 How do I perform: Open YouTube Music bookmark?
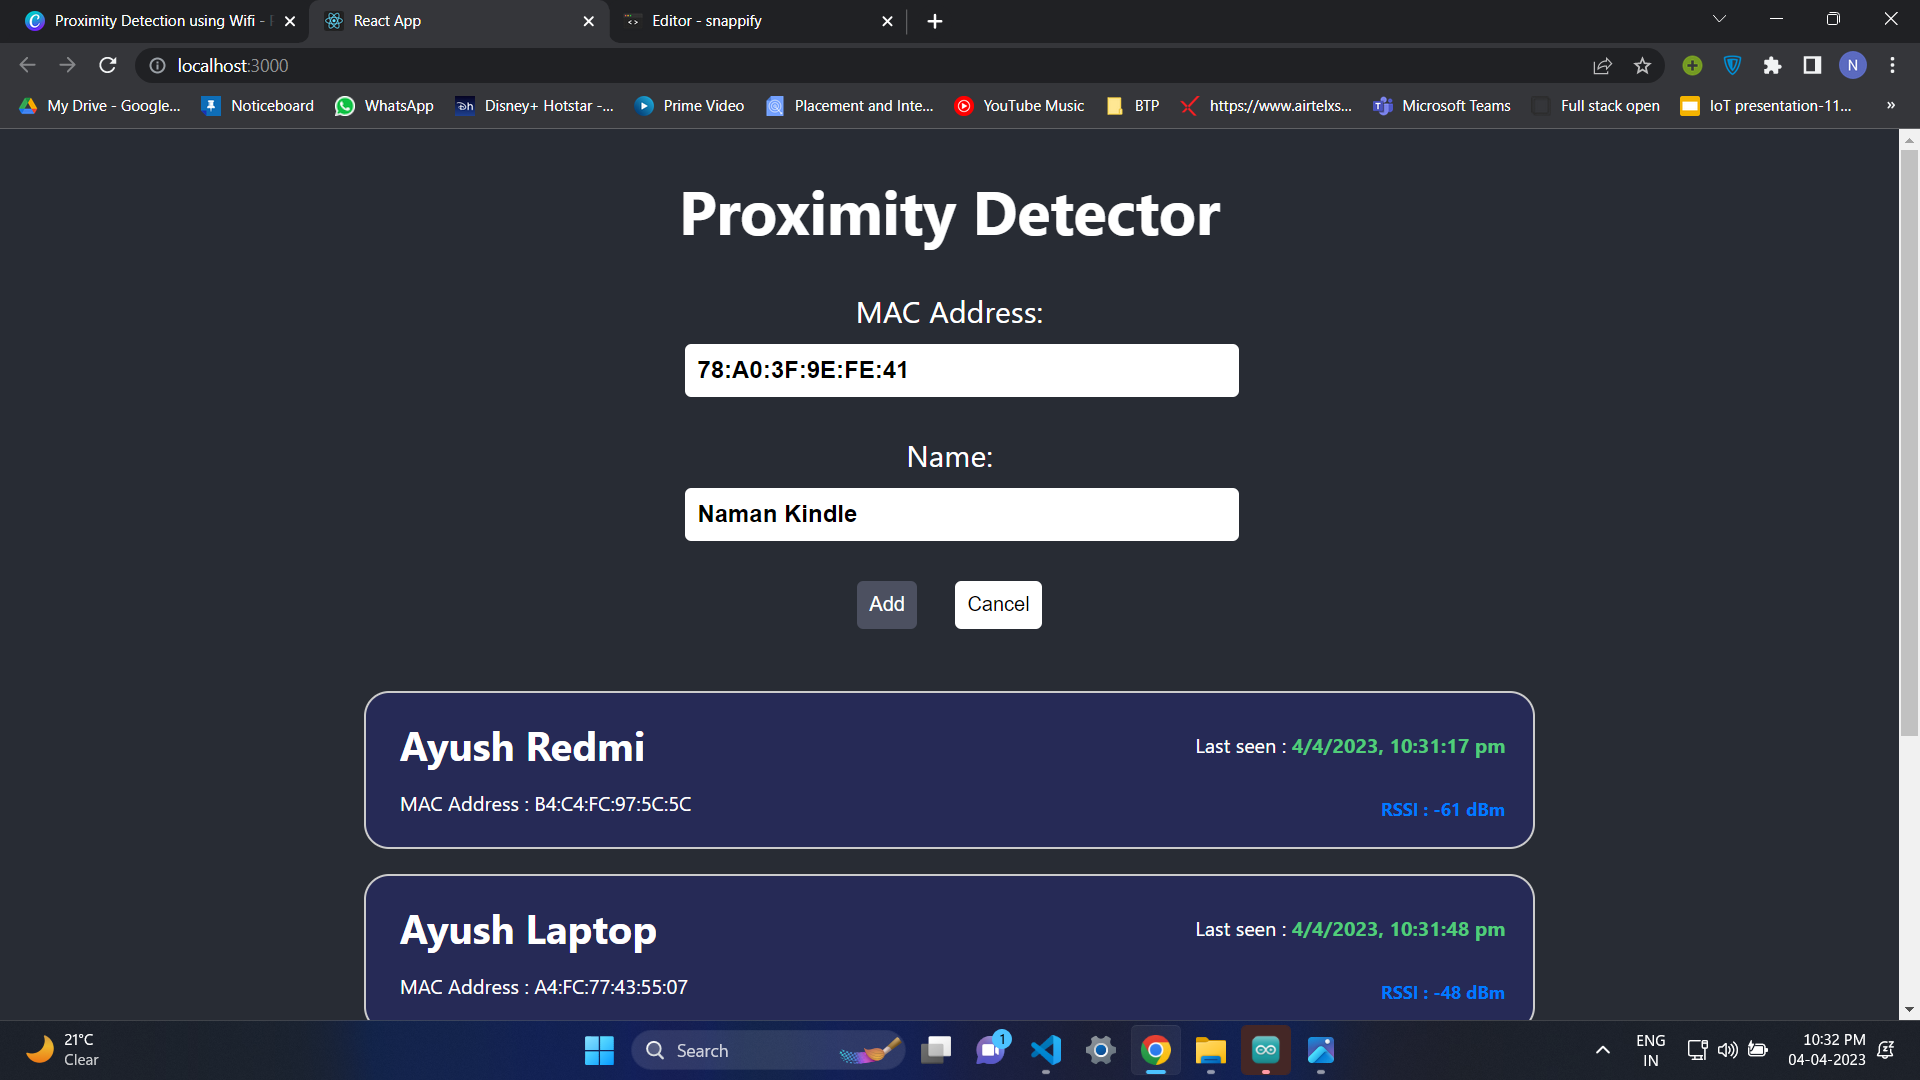click(1019, 105)
